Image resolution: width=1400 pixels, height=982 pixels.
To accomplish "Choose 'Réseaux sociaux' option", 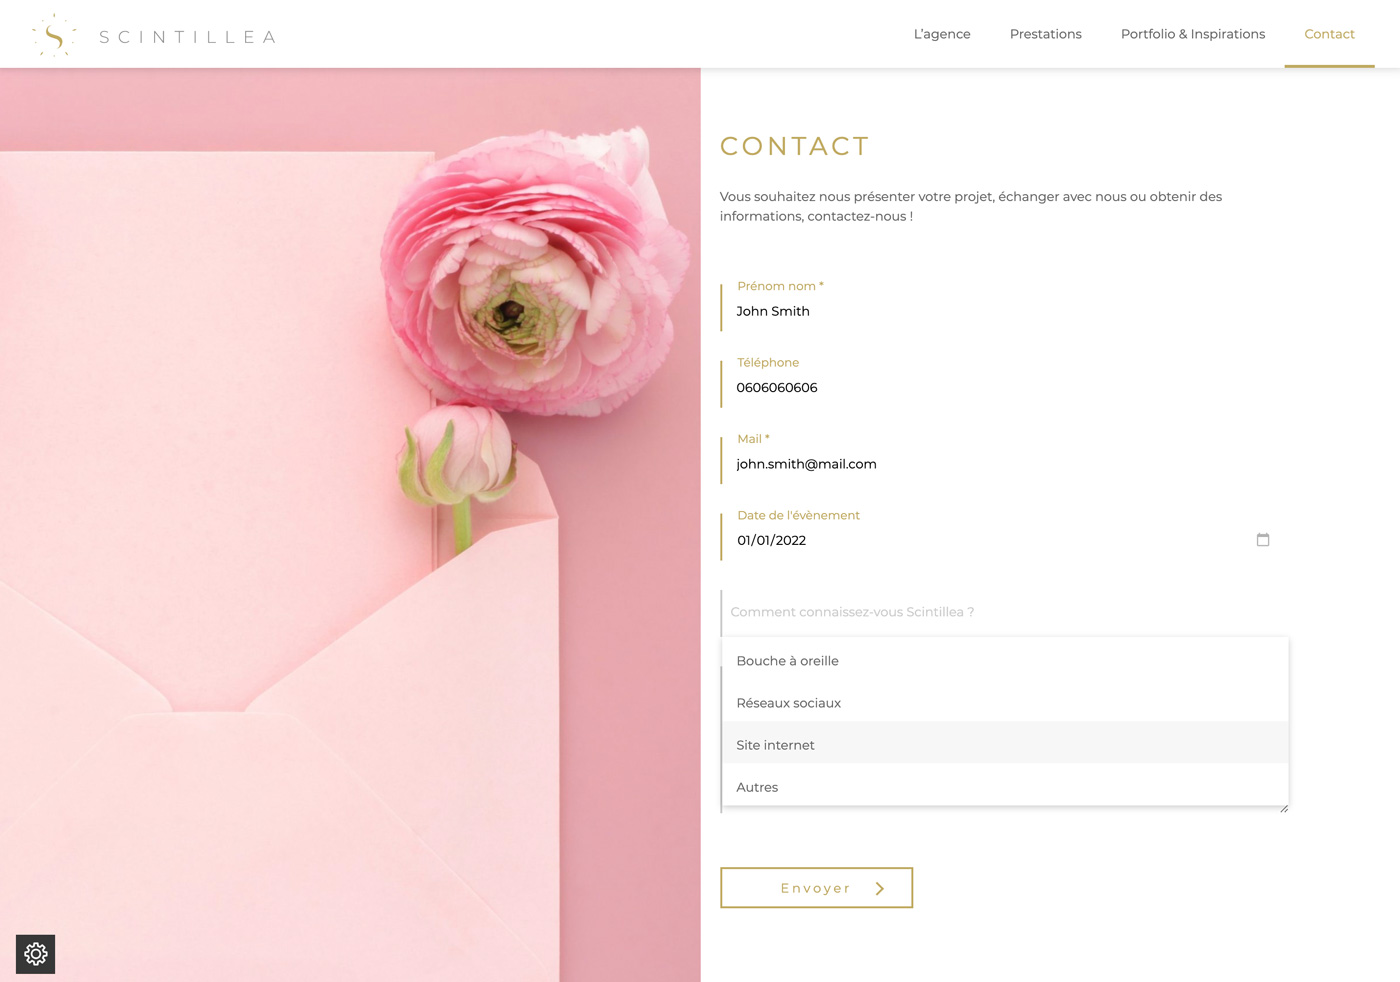I will point(1005,703).
